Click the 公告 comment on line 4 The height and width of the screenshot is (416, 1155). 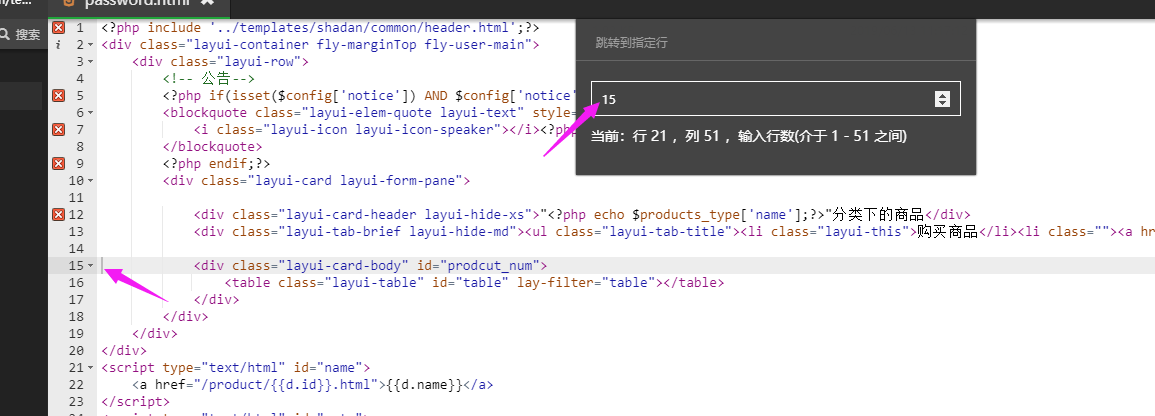pyautogui.click(x=209, y=79)
